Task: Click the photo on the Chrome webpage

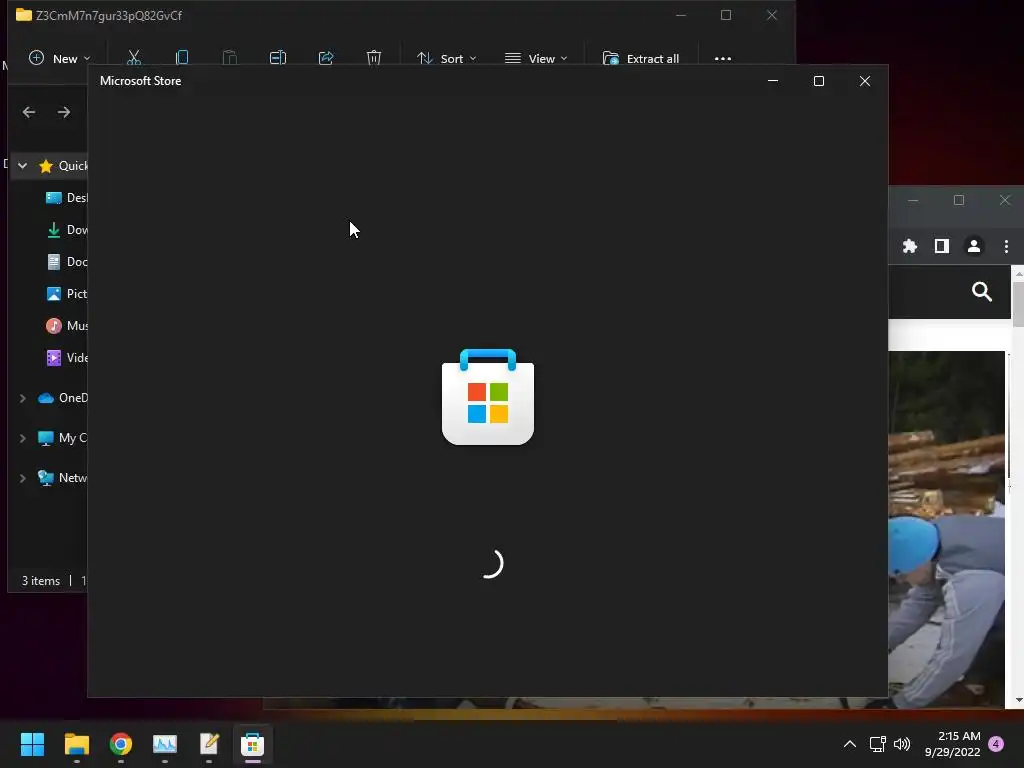Action: pos(946,529)
